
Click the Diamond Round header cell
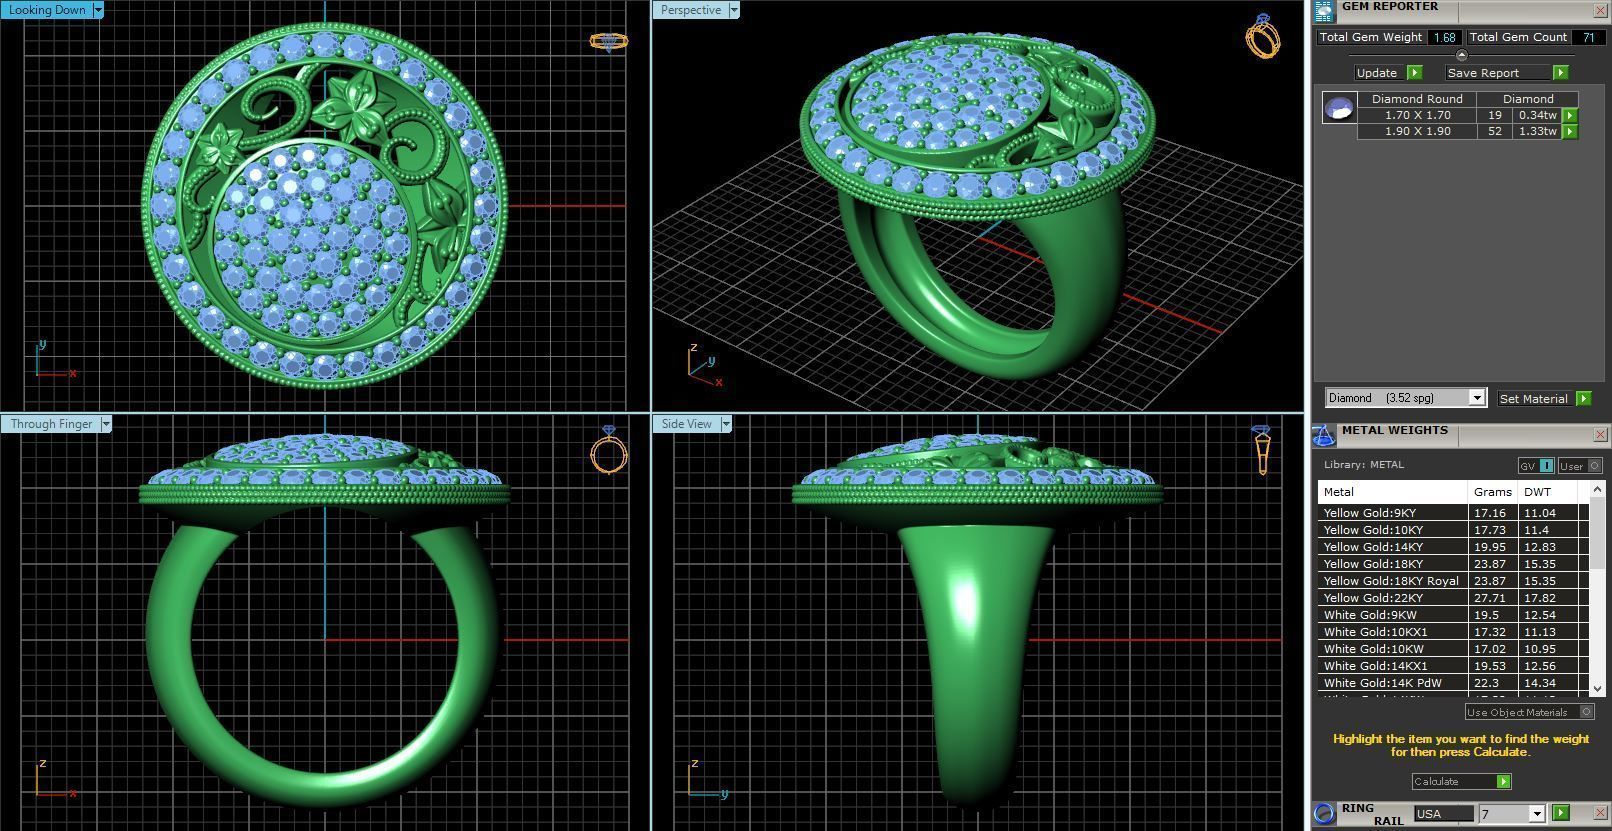tap(1417, 99)
